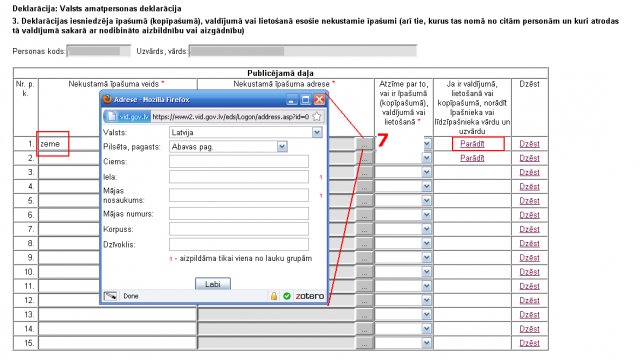The width and height of the screenshot is (640, 360).
Task: Click the Dzēst link in row 12
Action: click(x=529, y=300)
